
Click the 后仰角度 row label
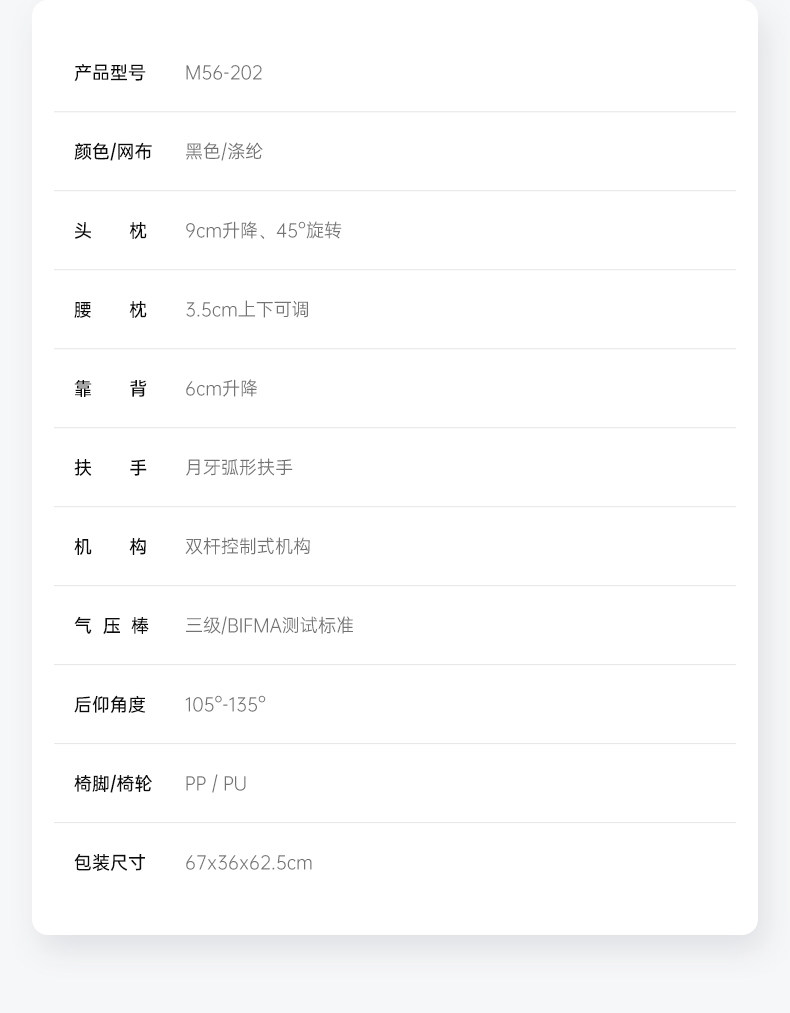coord(110,705)
